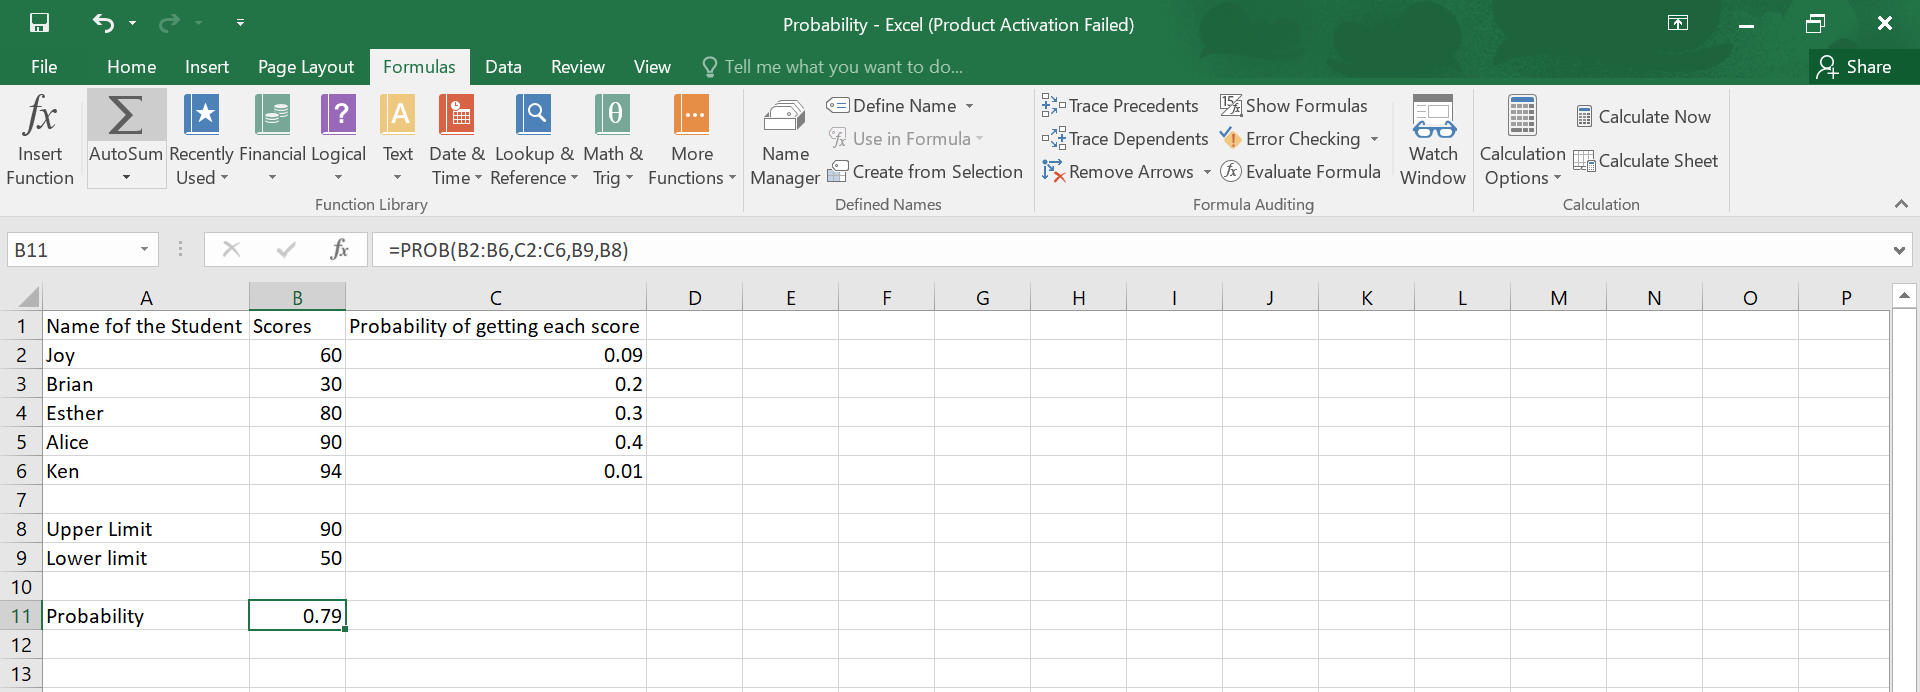Click the formula bar Cancel X icon
Screen dimensions: 1920x692
[231, 249]
